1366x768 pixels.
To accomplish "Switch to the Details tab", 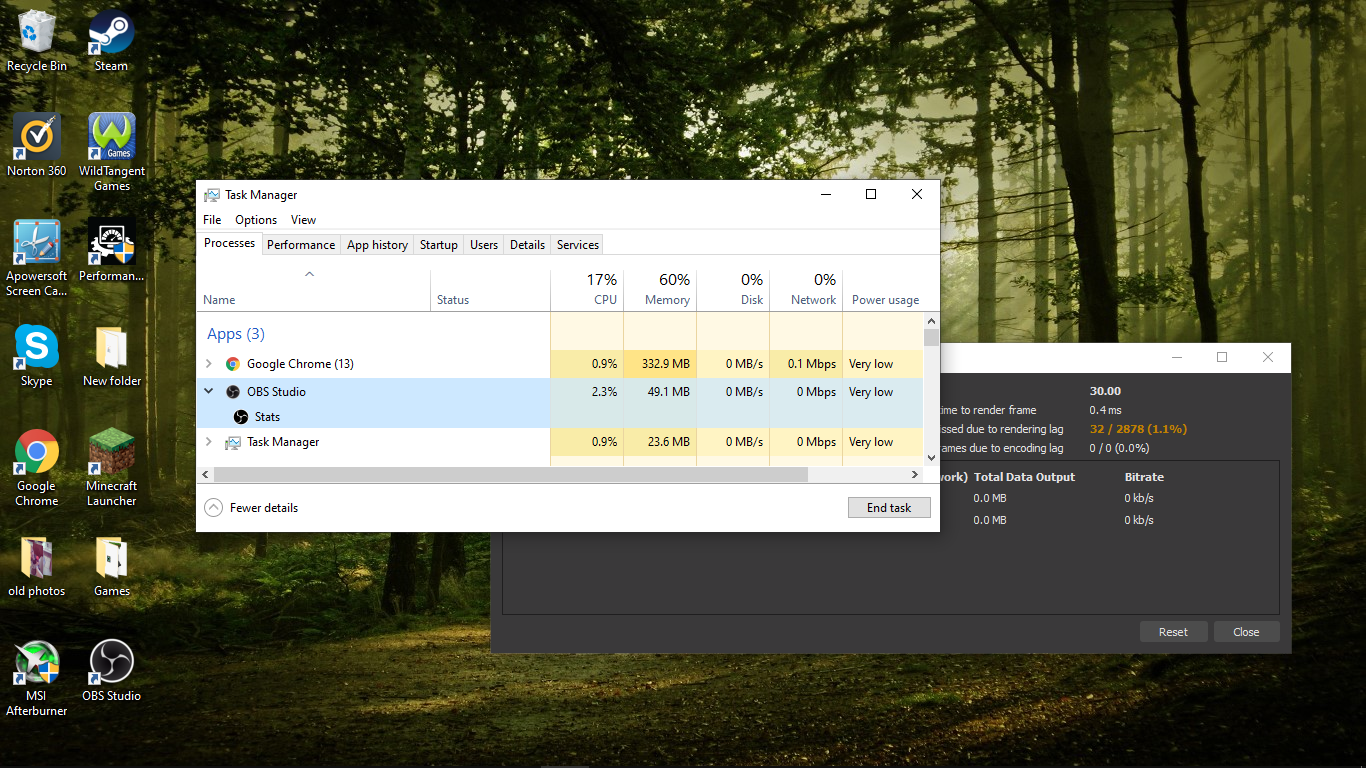I will point(527,245).
